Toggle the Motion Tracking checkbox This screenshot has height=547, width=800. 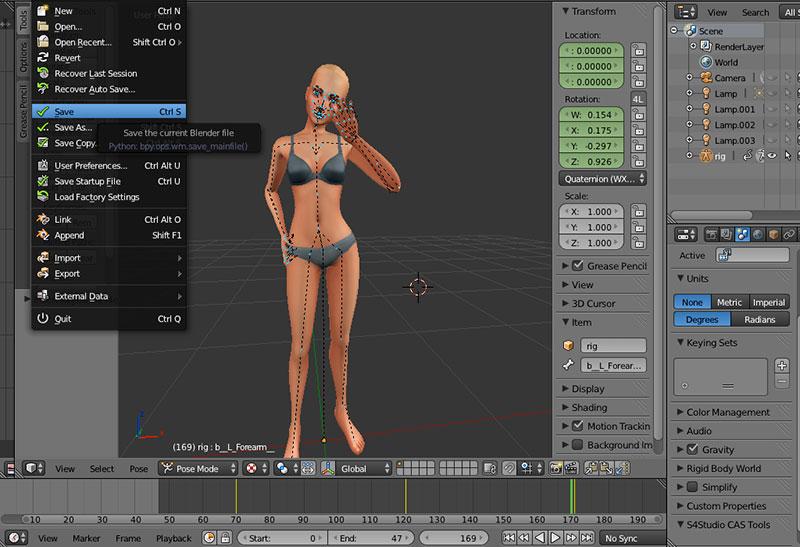pos(577,426)
